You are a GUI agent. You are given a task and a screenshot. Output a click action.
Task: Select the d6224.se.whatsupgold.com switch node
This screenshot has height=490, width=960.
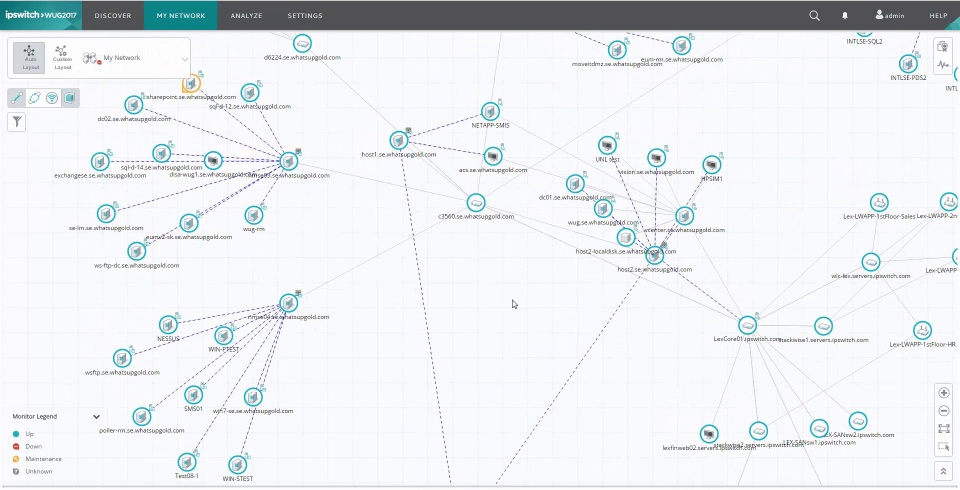pos(302,43)
